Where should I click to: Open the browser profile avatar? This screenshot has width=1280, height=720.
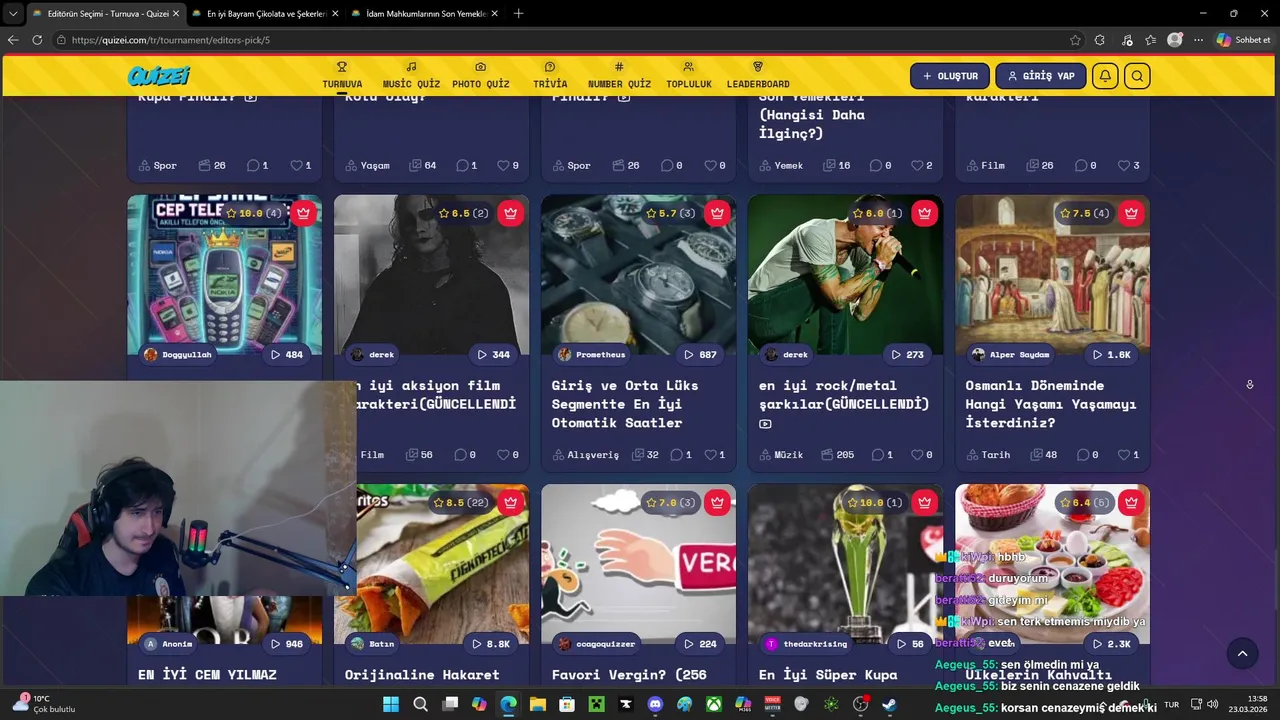point(1175,40)
